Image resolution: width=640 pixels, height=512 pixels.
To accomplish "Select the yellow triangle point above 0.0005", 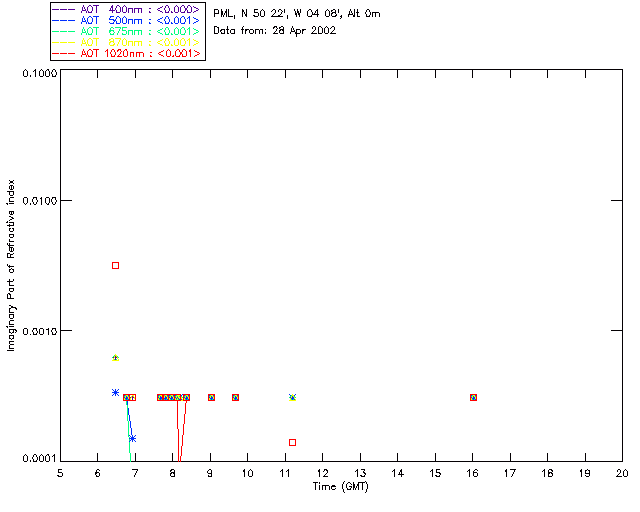I will (x=116, y=358).
